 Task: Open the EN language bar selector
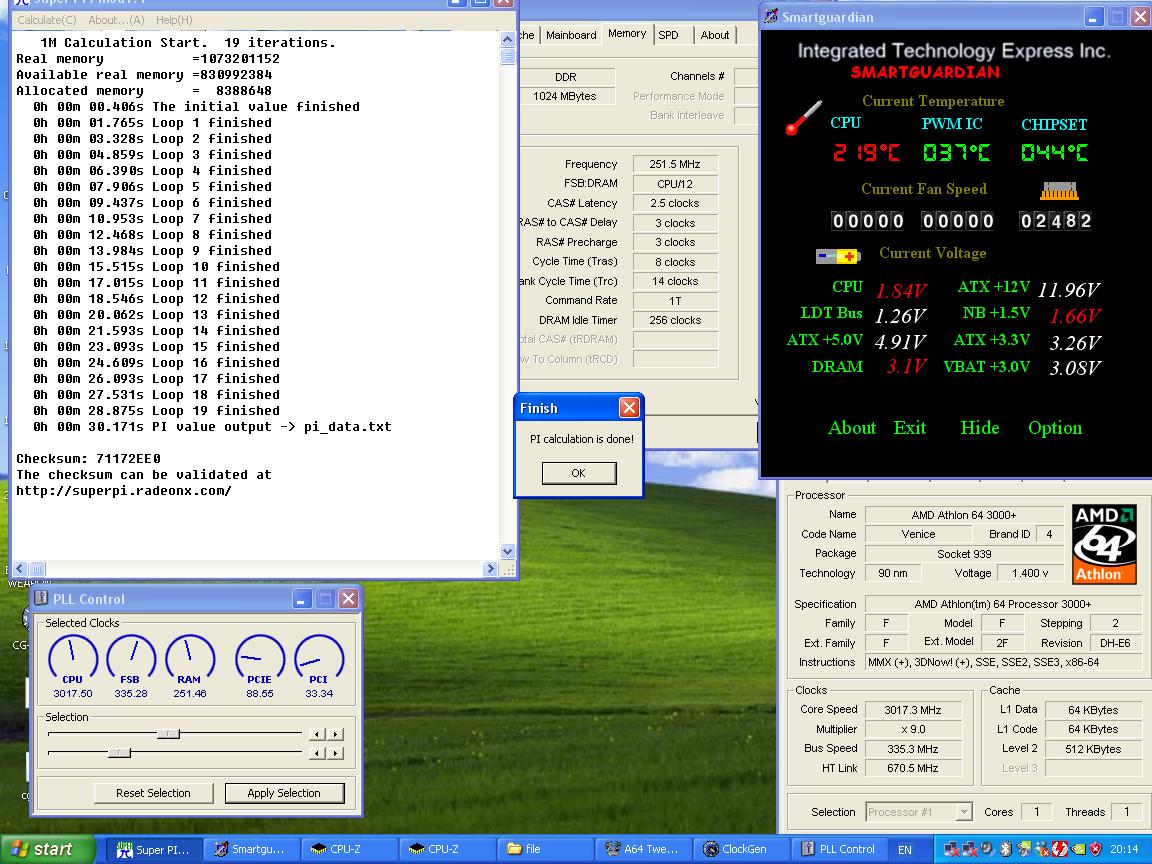[904, 850]
